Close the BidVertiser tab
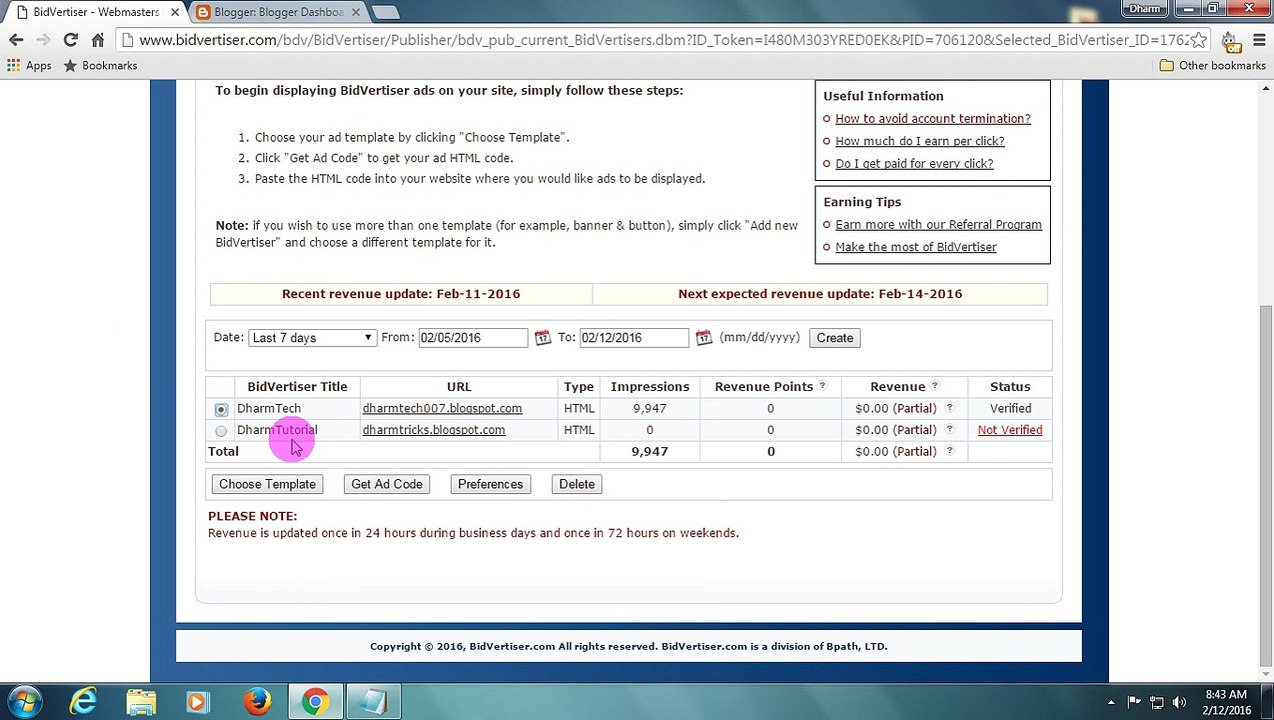The image size is (1274, 720). tap(176, 12)
